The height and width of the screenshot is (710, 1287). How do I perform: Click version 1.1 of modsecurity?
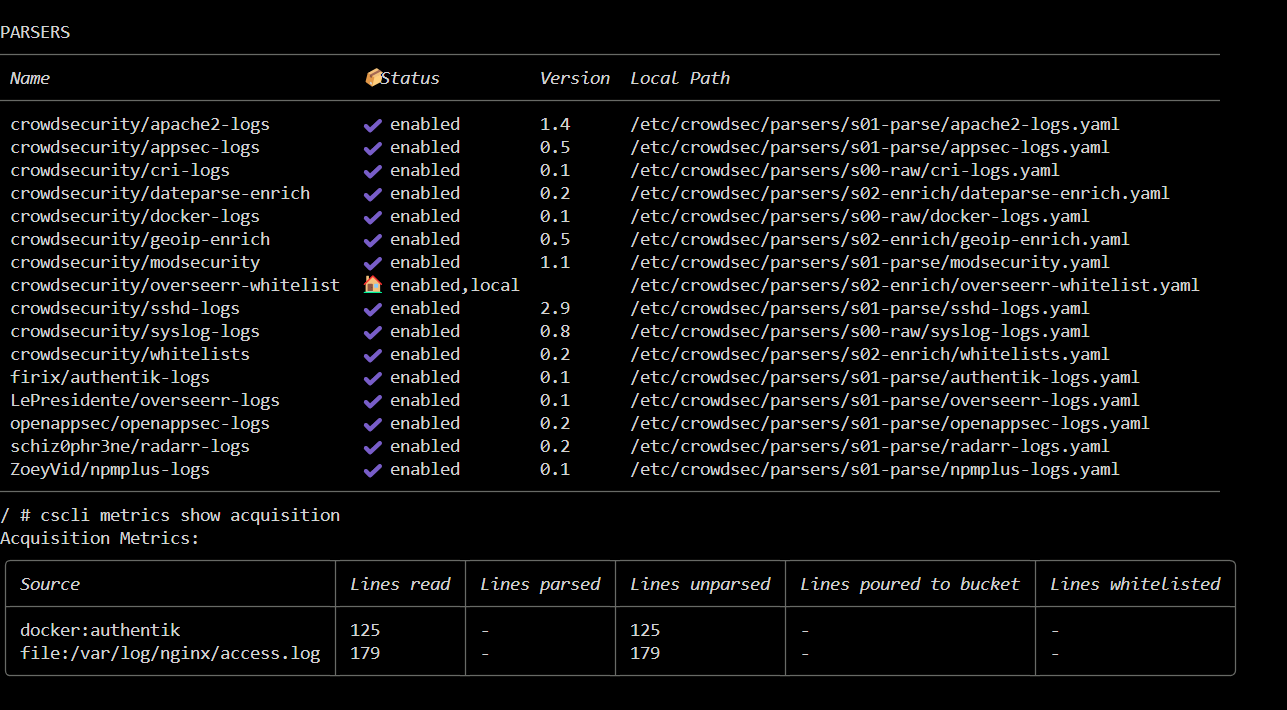point(555,263)
